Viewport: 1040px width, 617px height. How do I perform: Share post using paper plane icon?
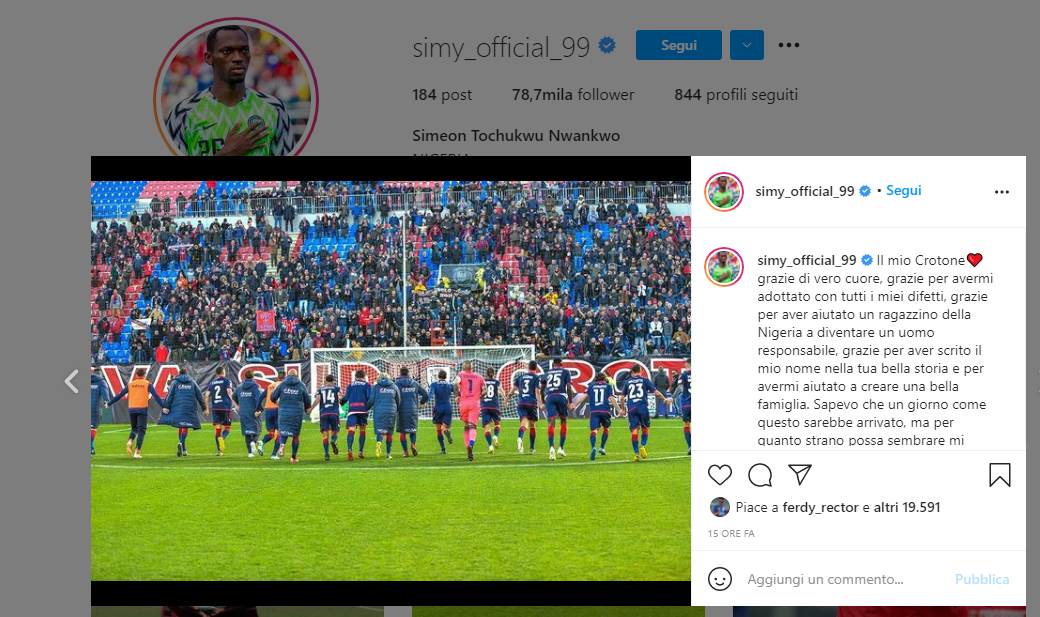coord(800,474)
